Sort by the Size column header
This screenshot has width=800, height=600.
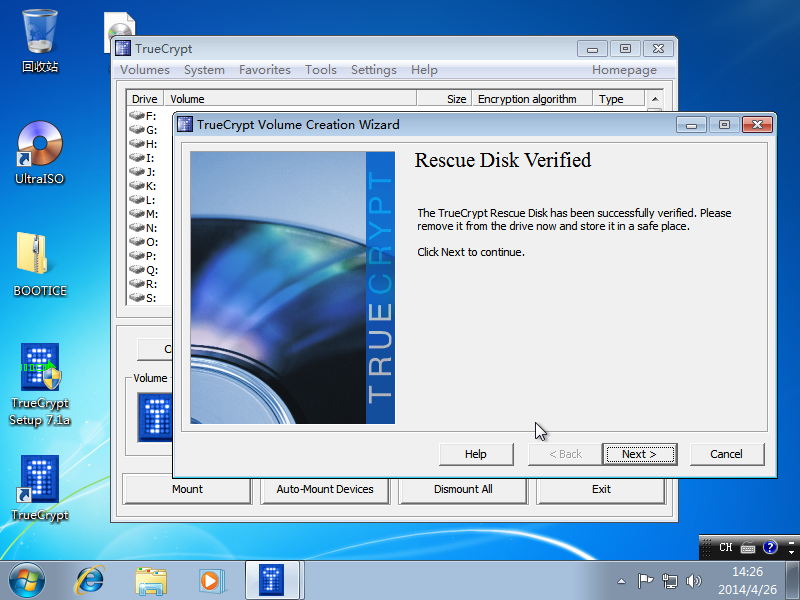(x=444, y=99)
